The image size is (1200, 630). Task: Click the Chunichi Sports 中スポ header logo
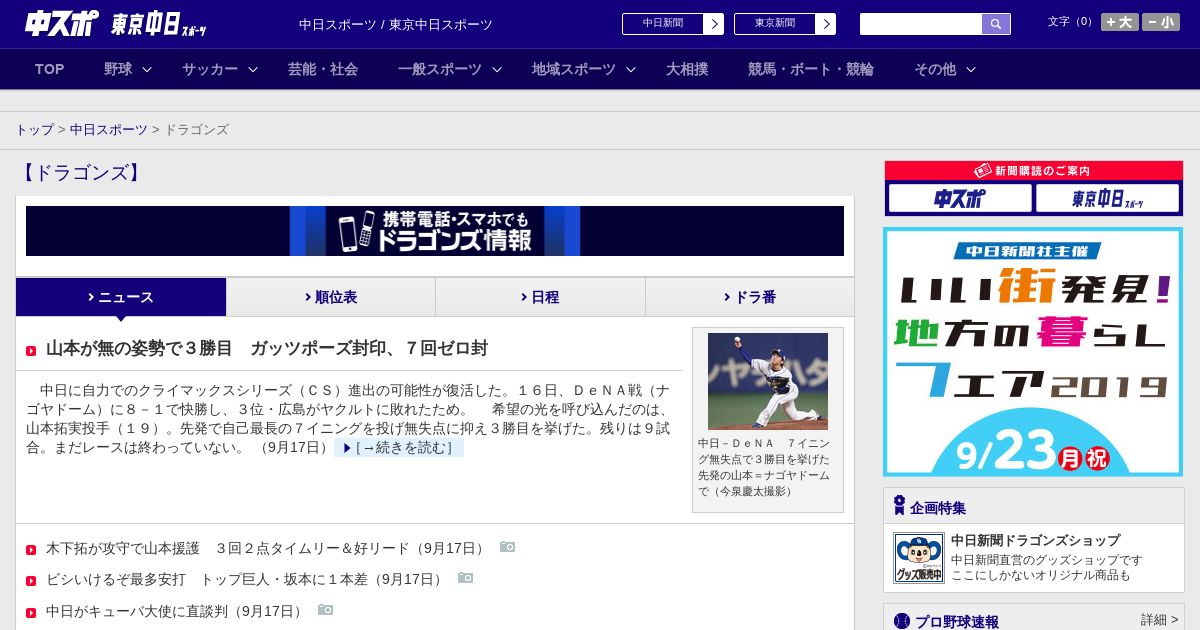(x=61, y=23)
